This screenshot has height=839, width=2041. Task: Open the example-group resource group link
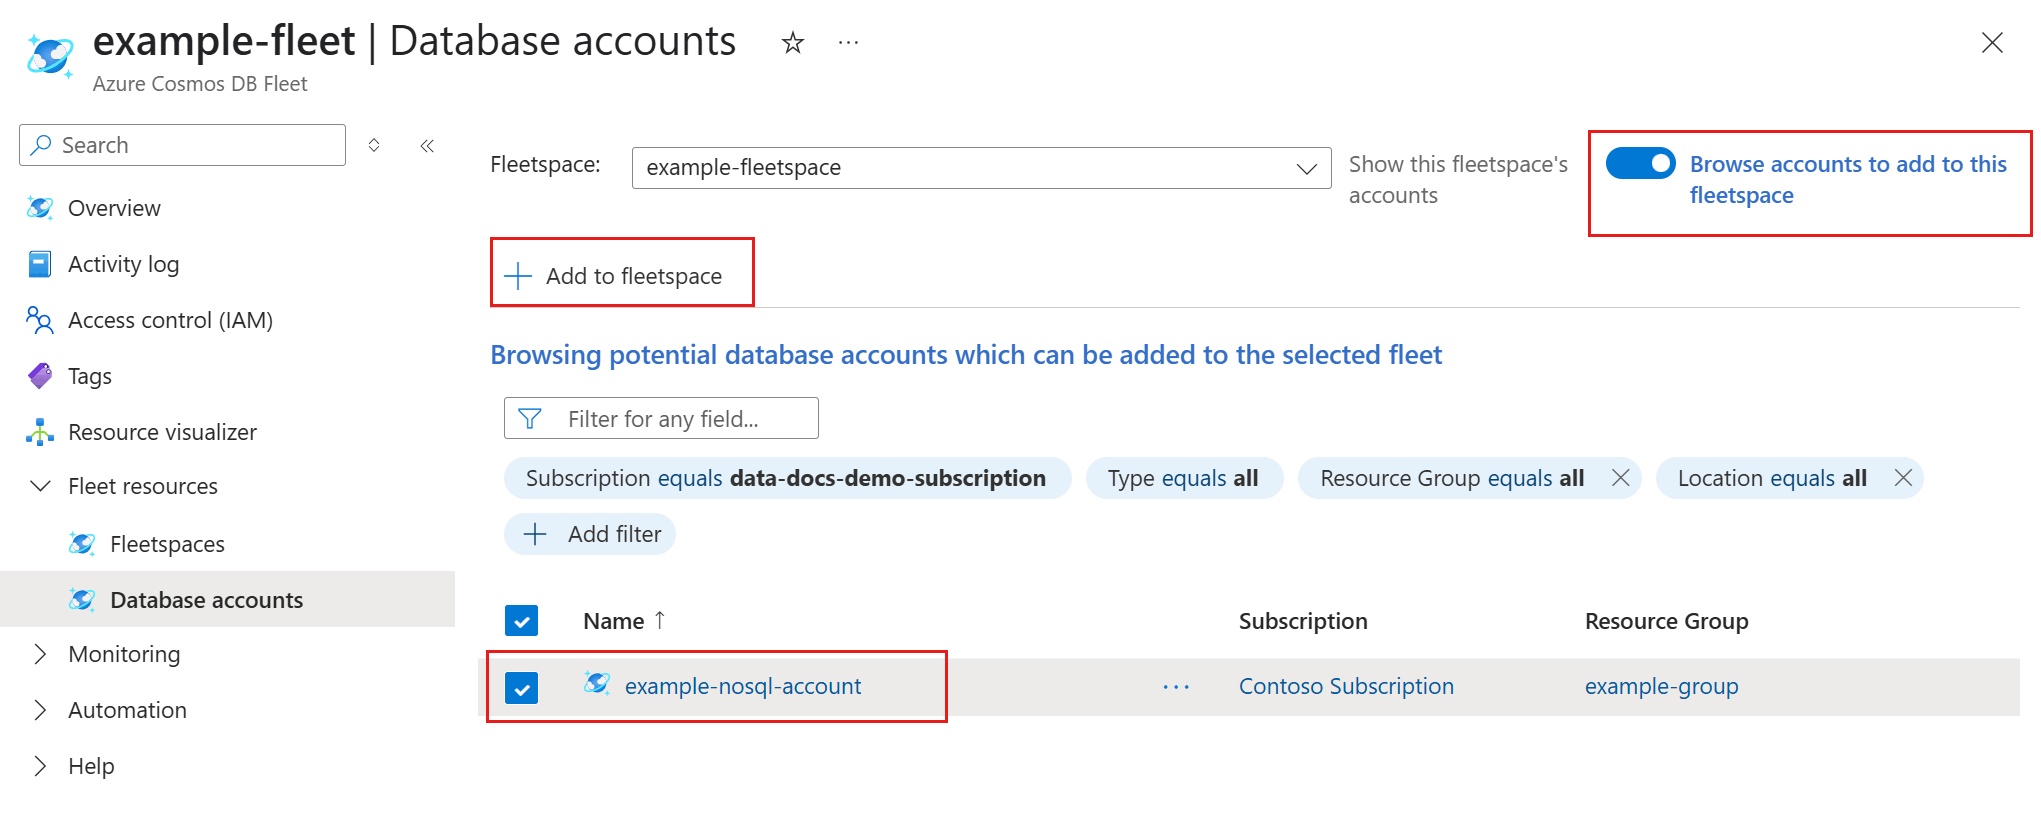[x=1661, y=687]
